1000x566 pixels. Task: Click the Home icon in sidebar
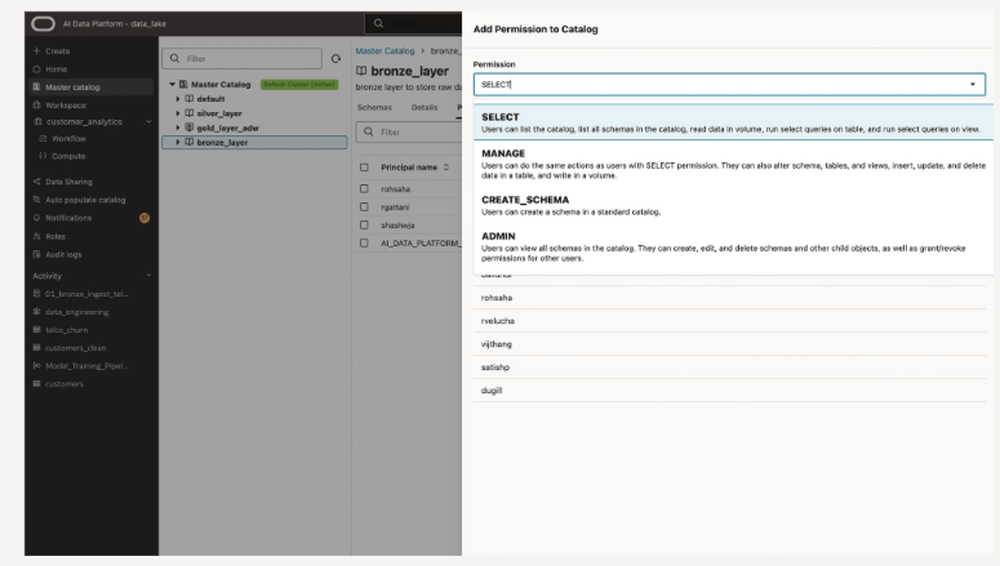coord(37,69)
